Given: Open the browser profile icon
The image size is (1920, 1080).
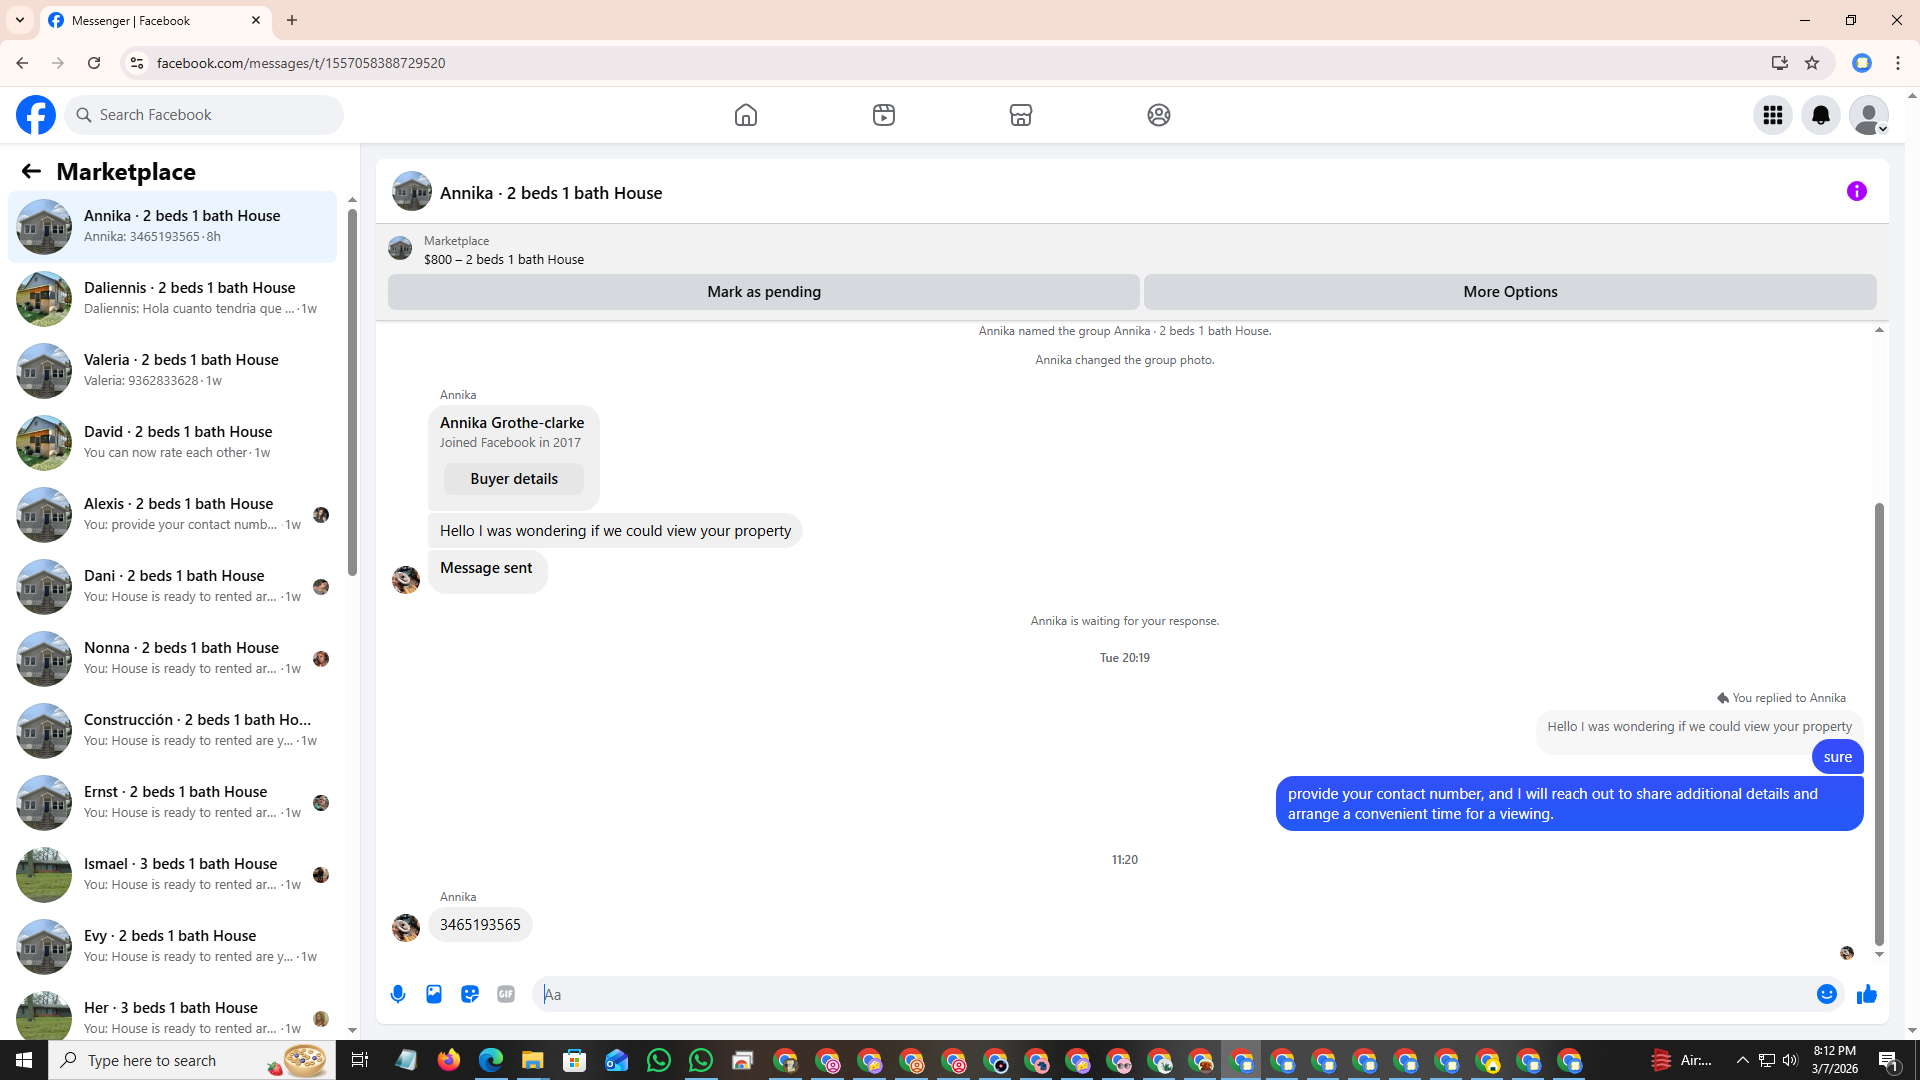Looking at the screenshot, I should [1862, 63].
